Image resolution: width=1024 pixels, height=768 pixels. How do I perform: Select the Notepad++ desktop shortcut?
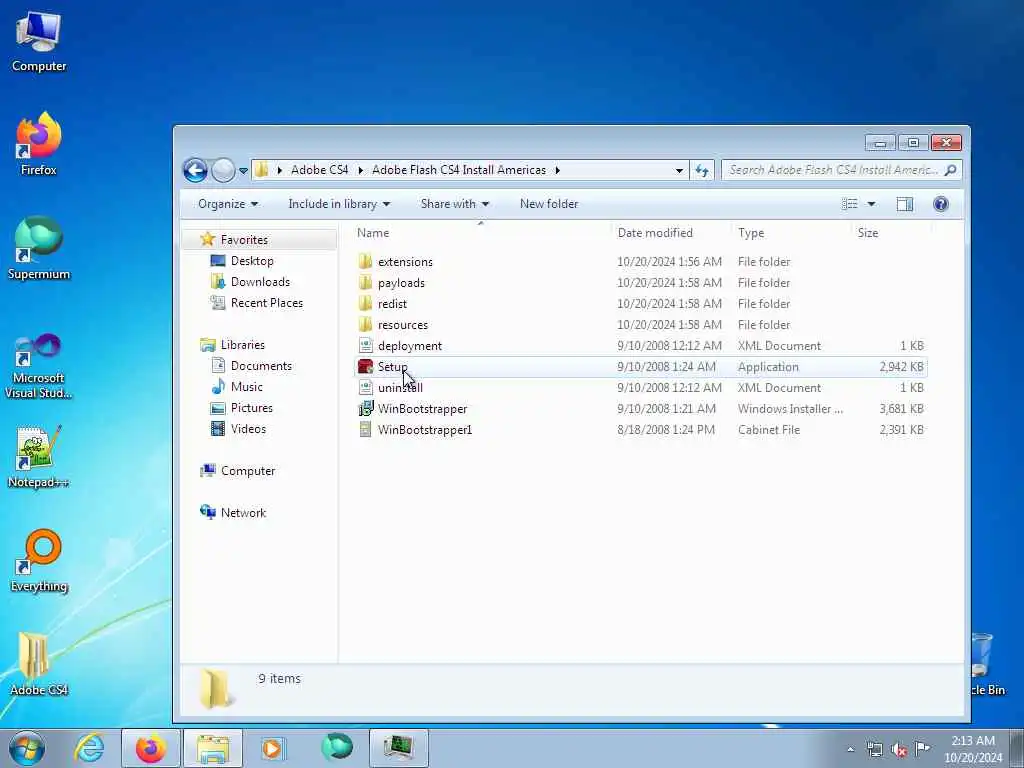(39, 456)
